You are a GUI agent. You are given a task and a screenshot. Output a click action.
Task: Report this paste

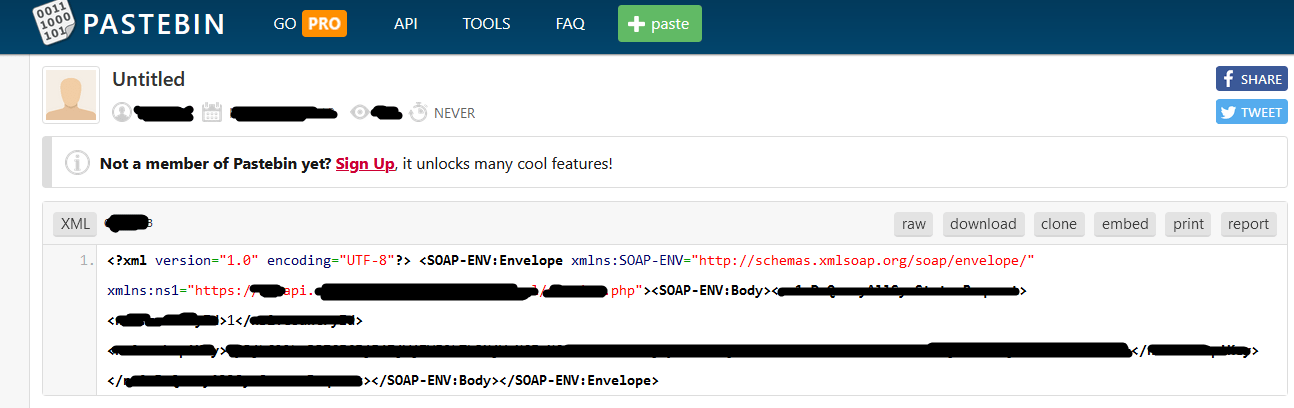click(1248, 224)
